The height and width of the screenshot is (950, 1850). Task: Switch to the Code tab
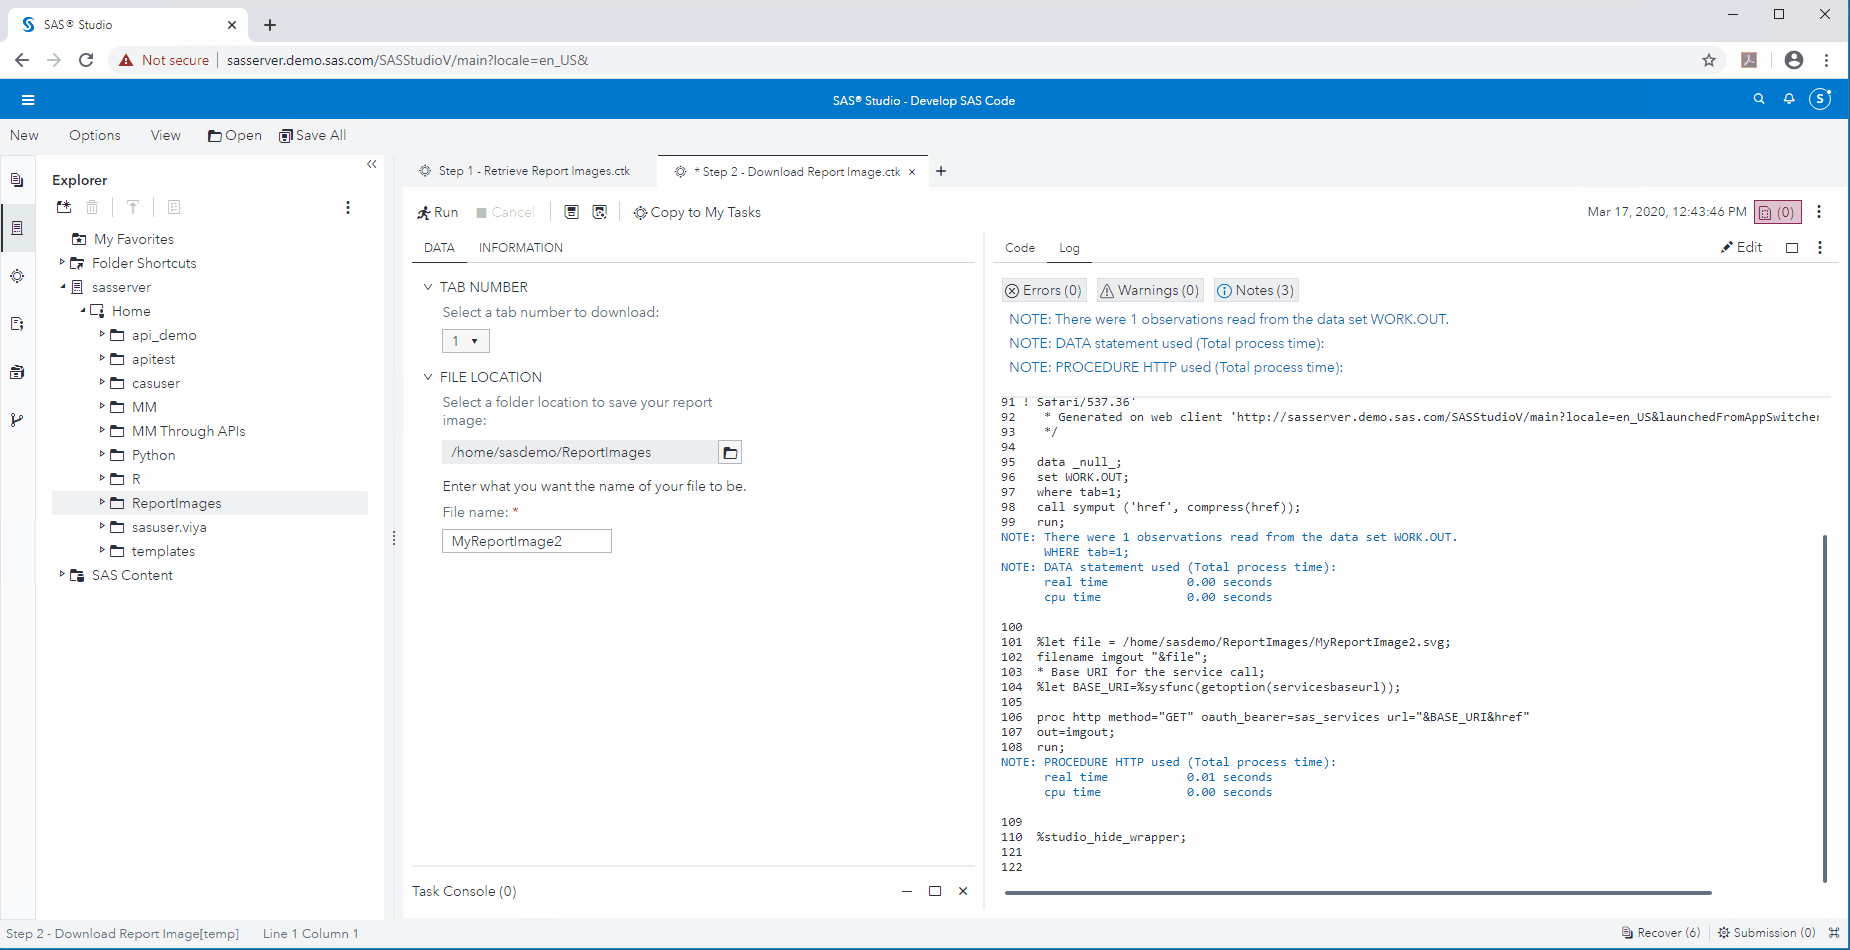click(x=1020, y=248)
